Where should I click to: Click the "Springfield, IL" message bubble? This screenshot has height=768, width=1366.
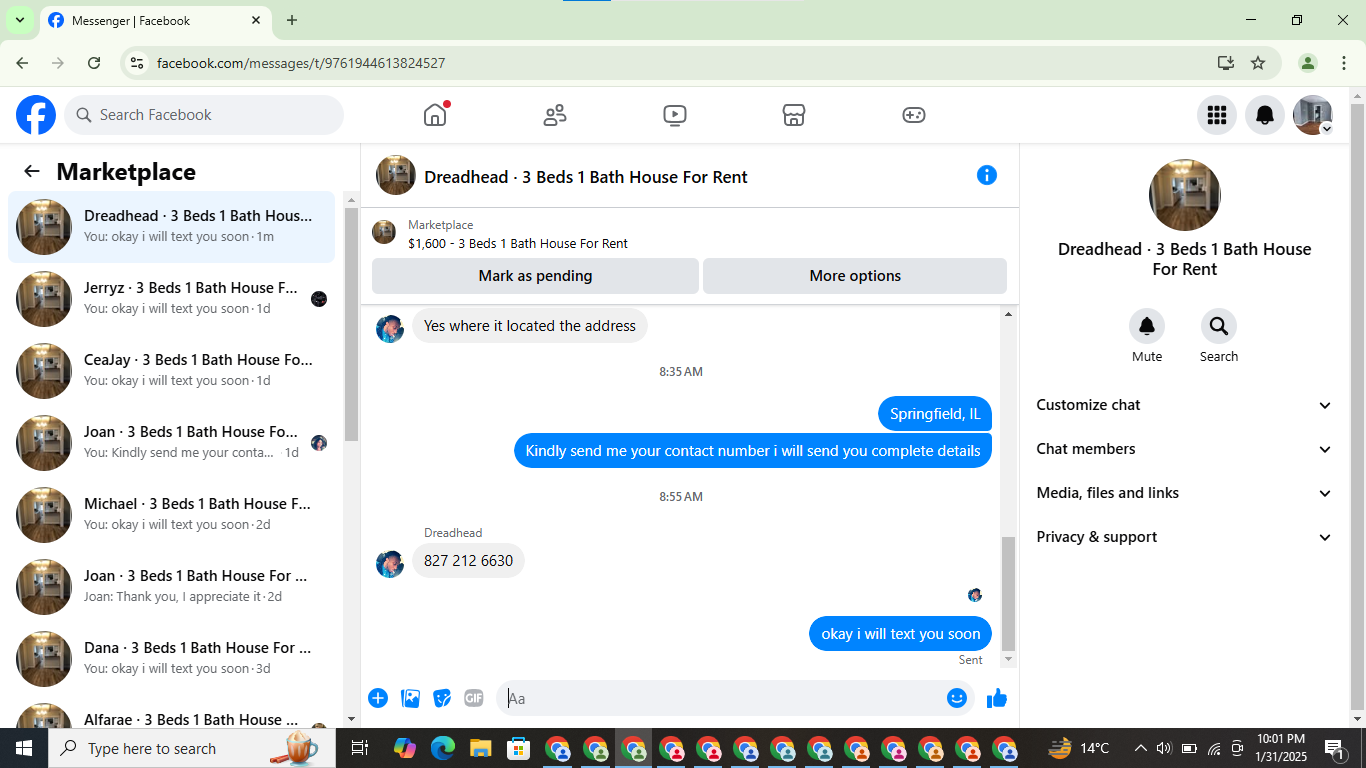tap(935, 414)
